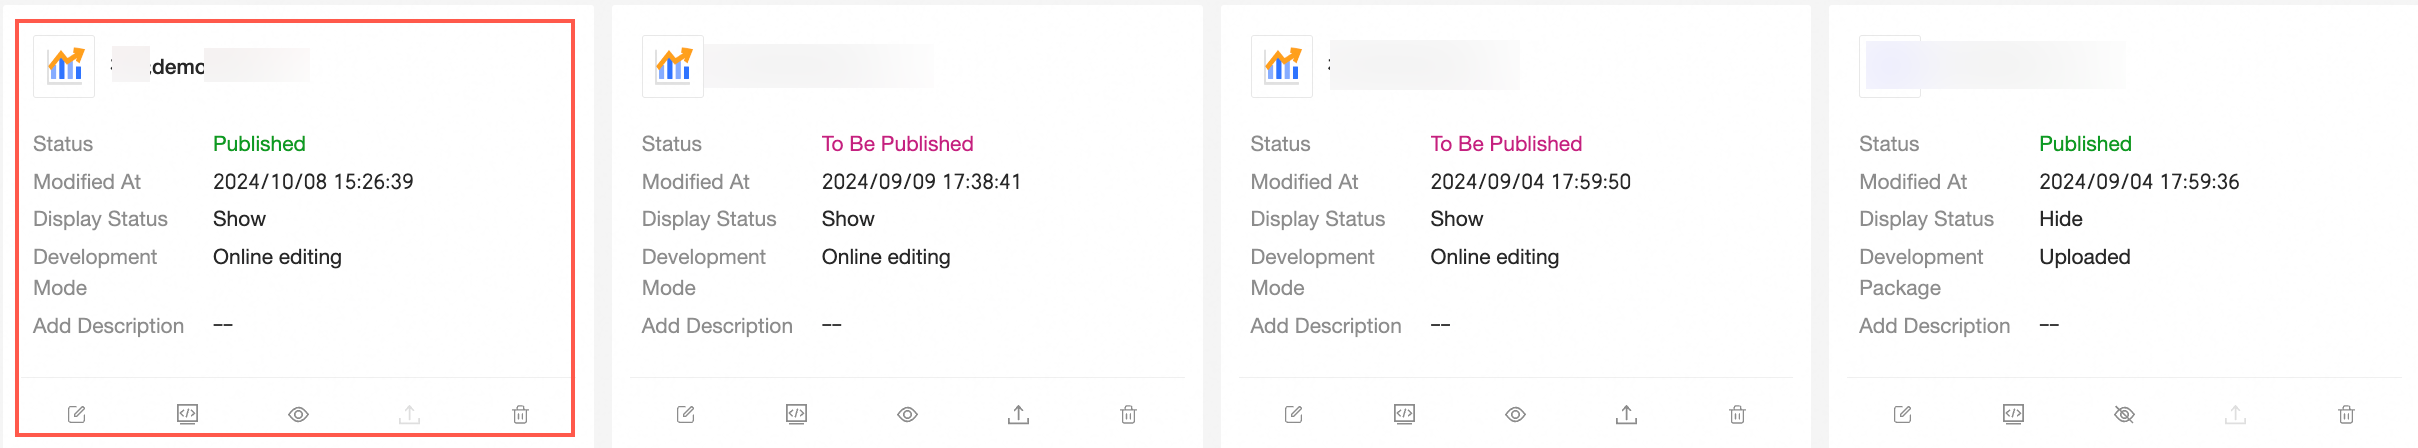Toggle eye icon on 2024/09/09 card
Screen dimensions: 2418x448
click(x=907, y=414)
